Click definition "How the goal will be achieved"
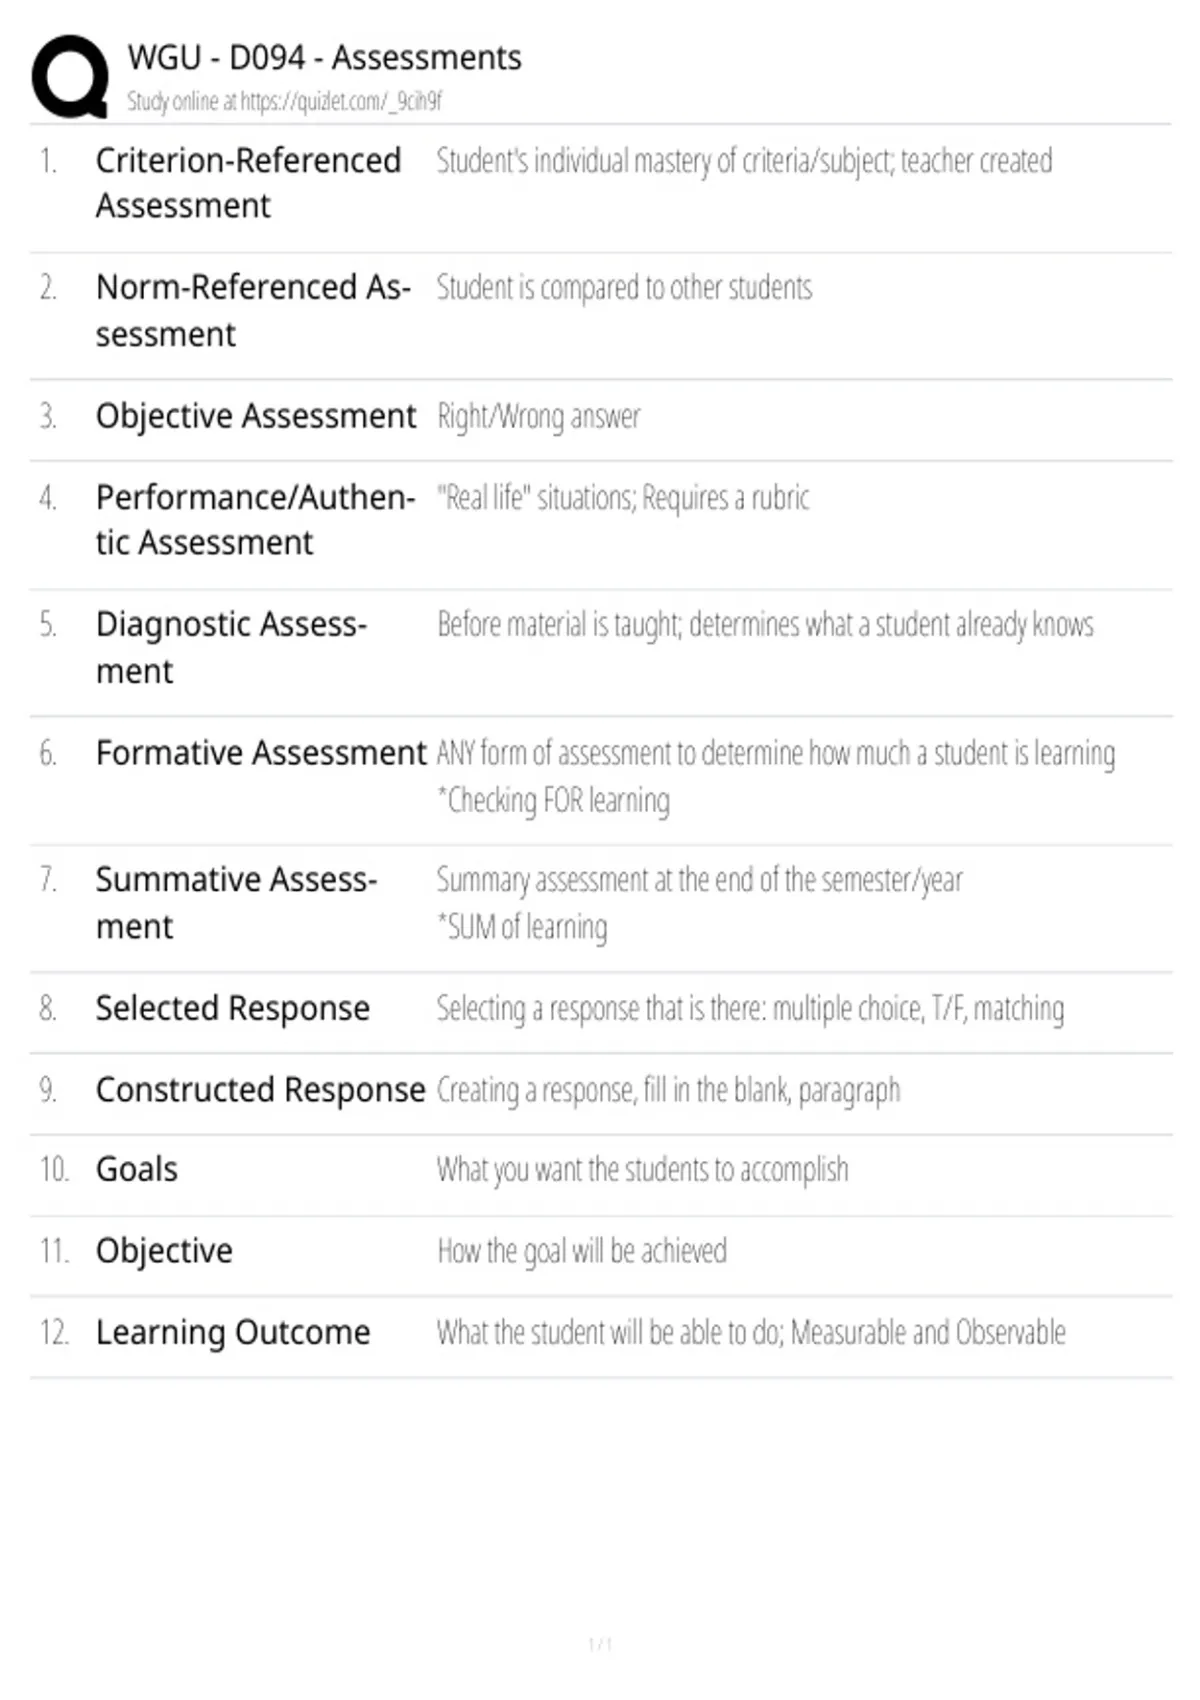 (582, 1251)
